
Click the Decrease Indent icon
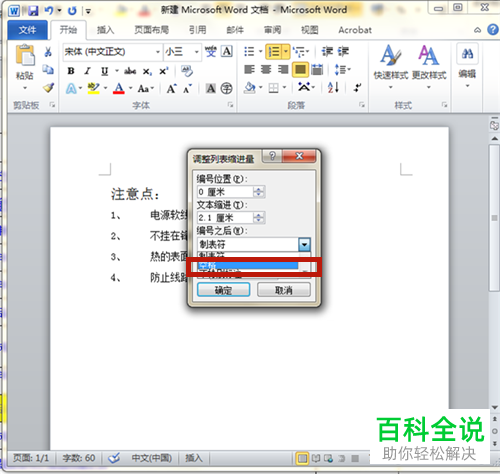click(x=327, y=52)
